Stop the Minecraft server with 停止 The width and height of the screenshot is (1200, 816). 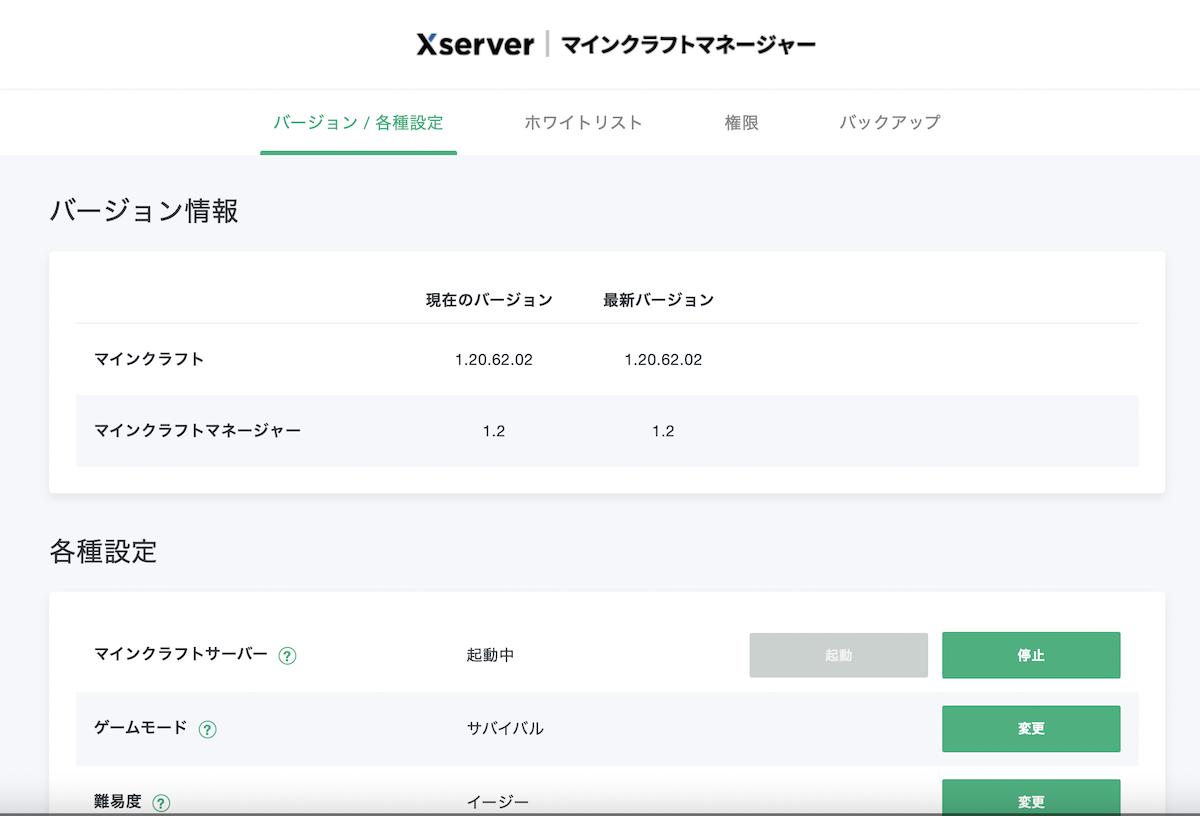[1031, 655]
